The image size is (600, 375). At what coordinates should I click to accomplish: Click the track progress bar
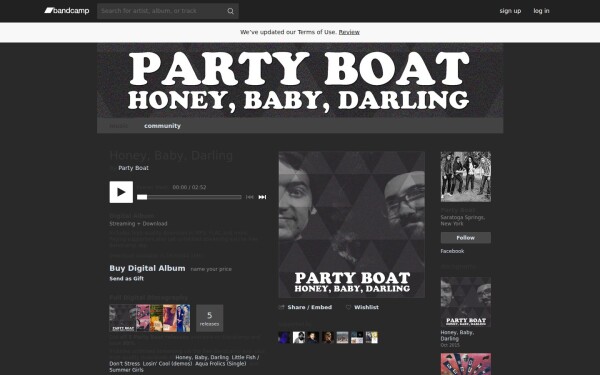click(189, 197)
